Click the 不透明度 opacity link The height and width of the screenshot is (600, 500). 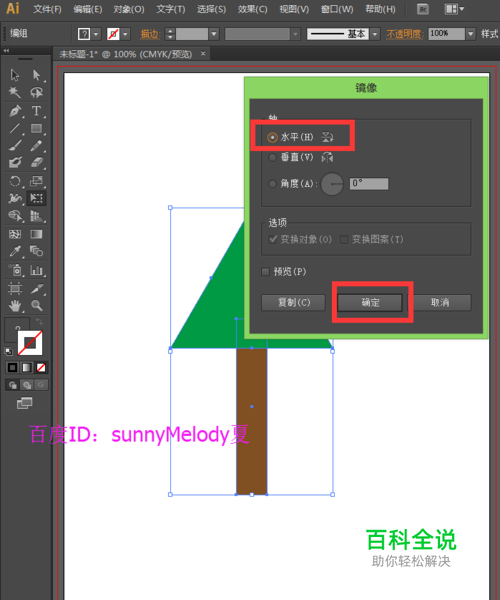point(404,34)
